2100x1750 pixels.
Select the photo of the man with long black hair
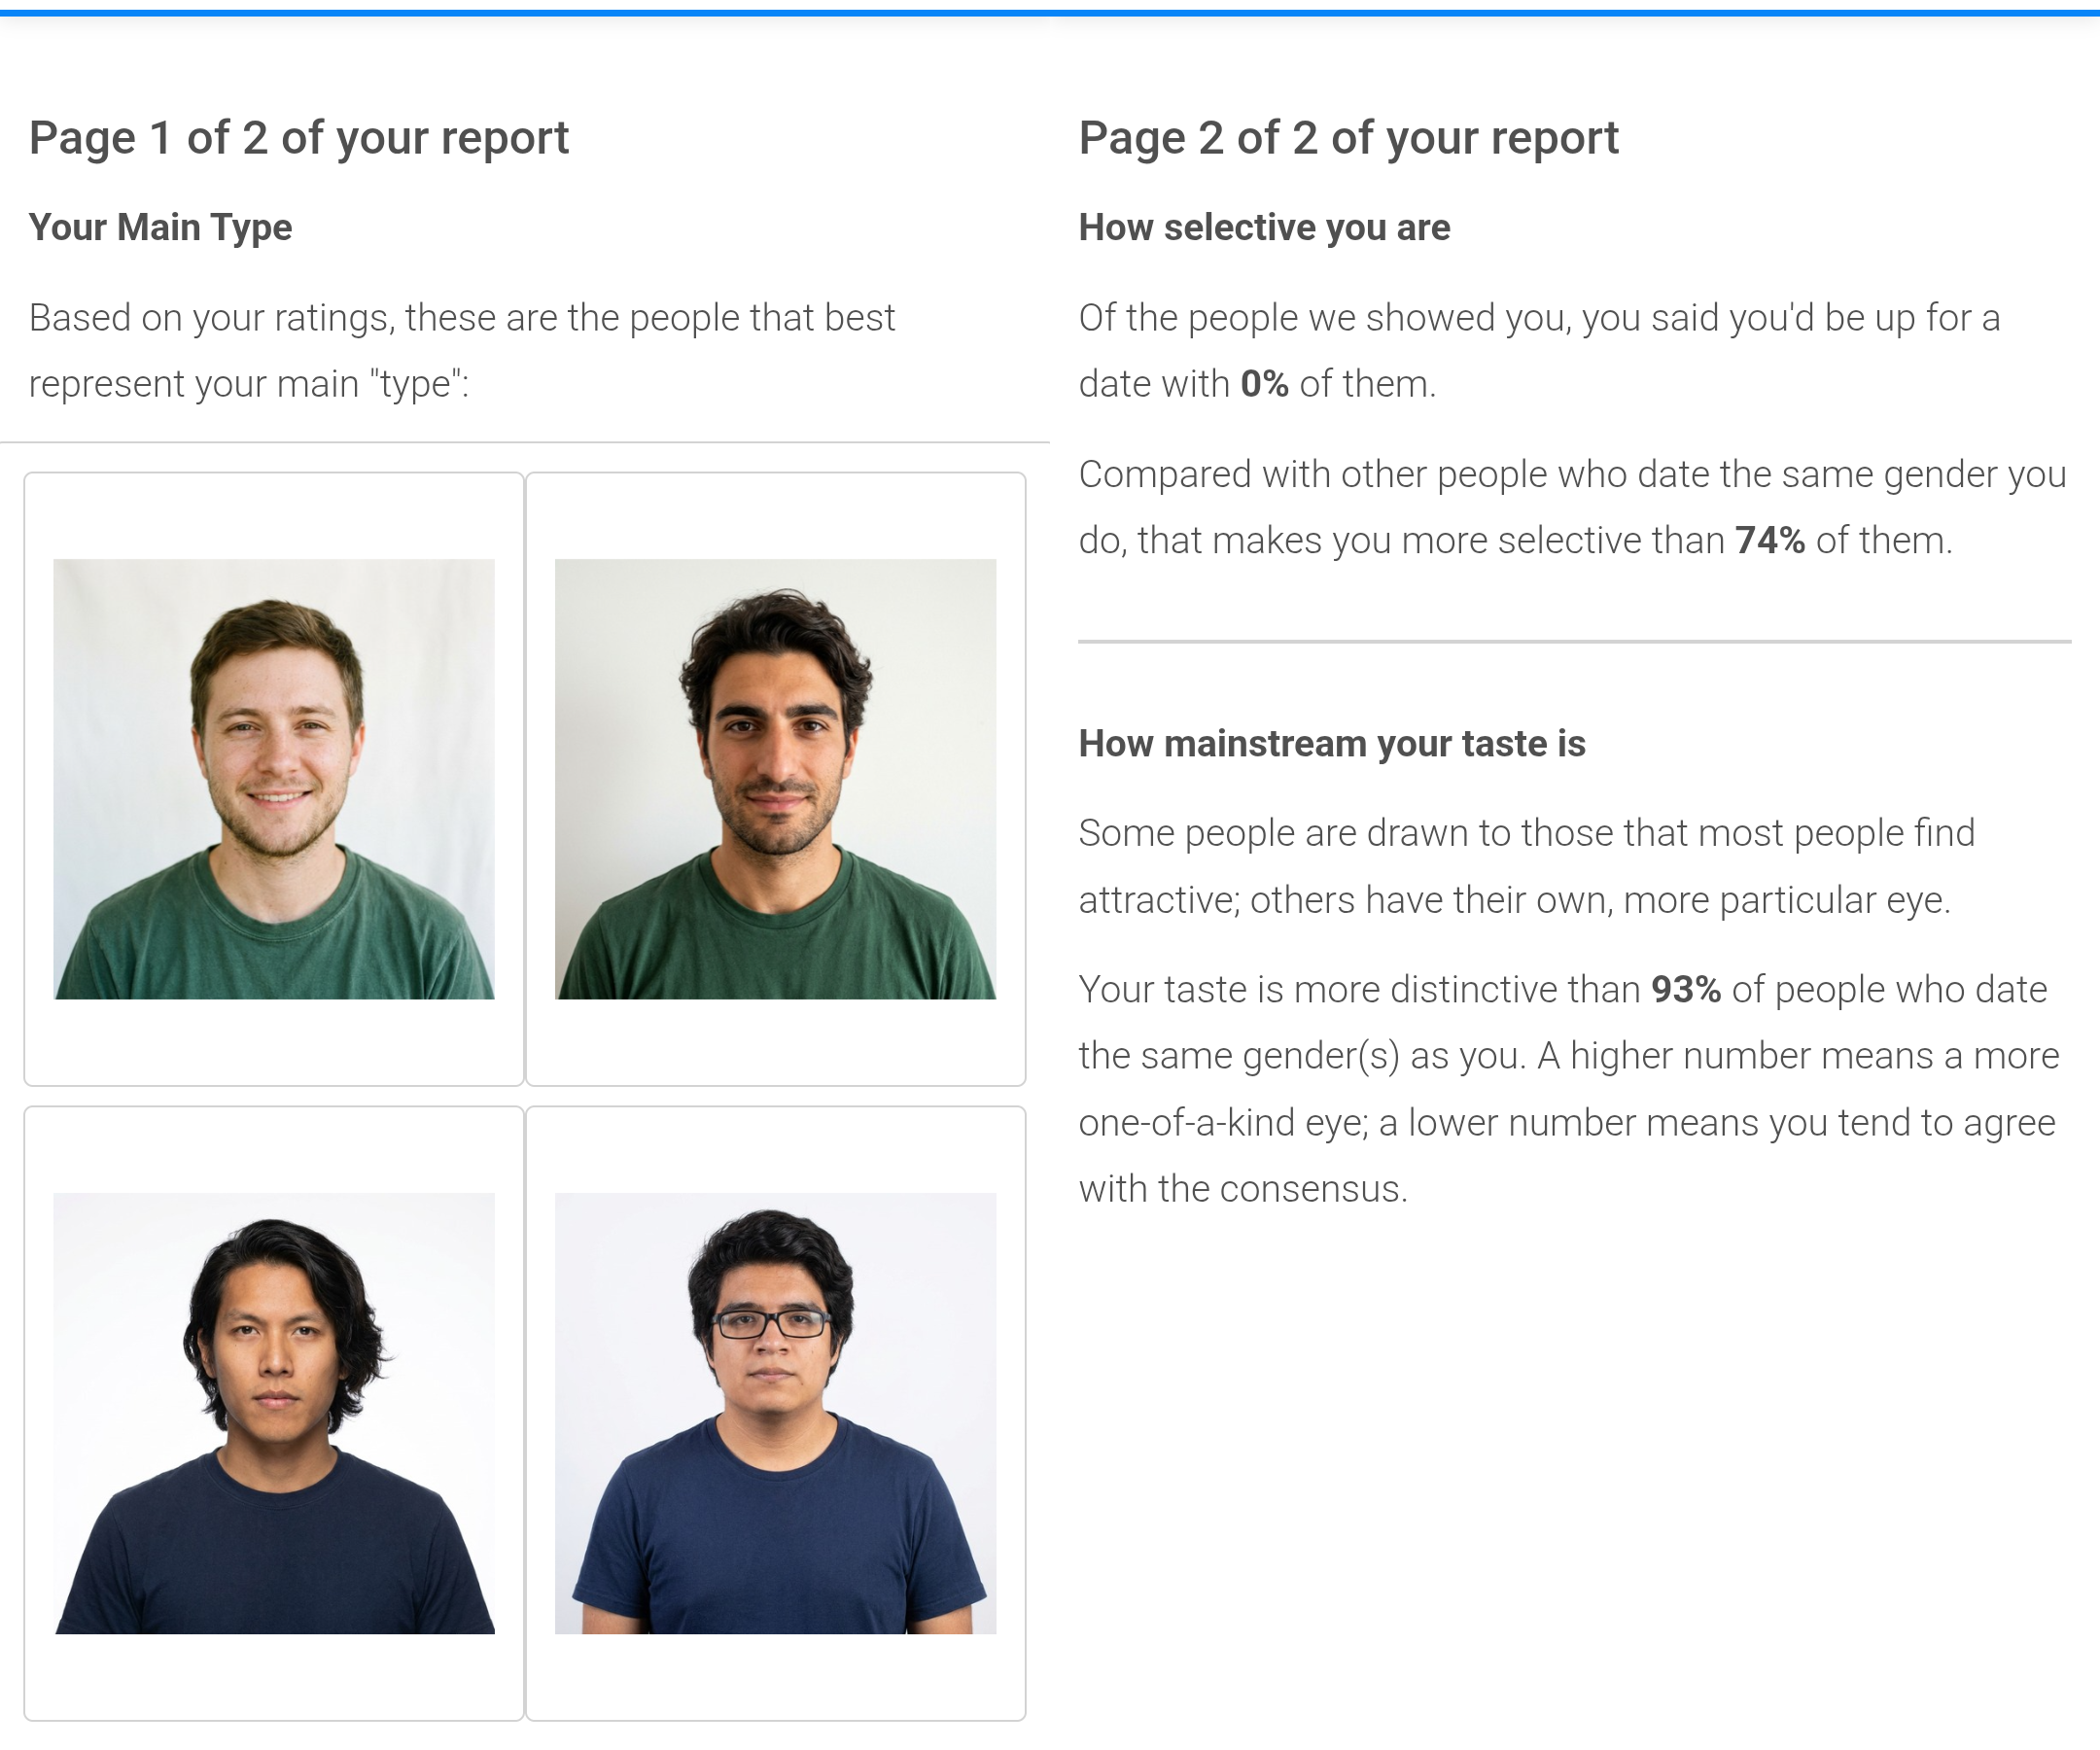(274, 1413)
